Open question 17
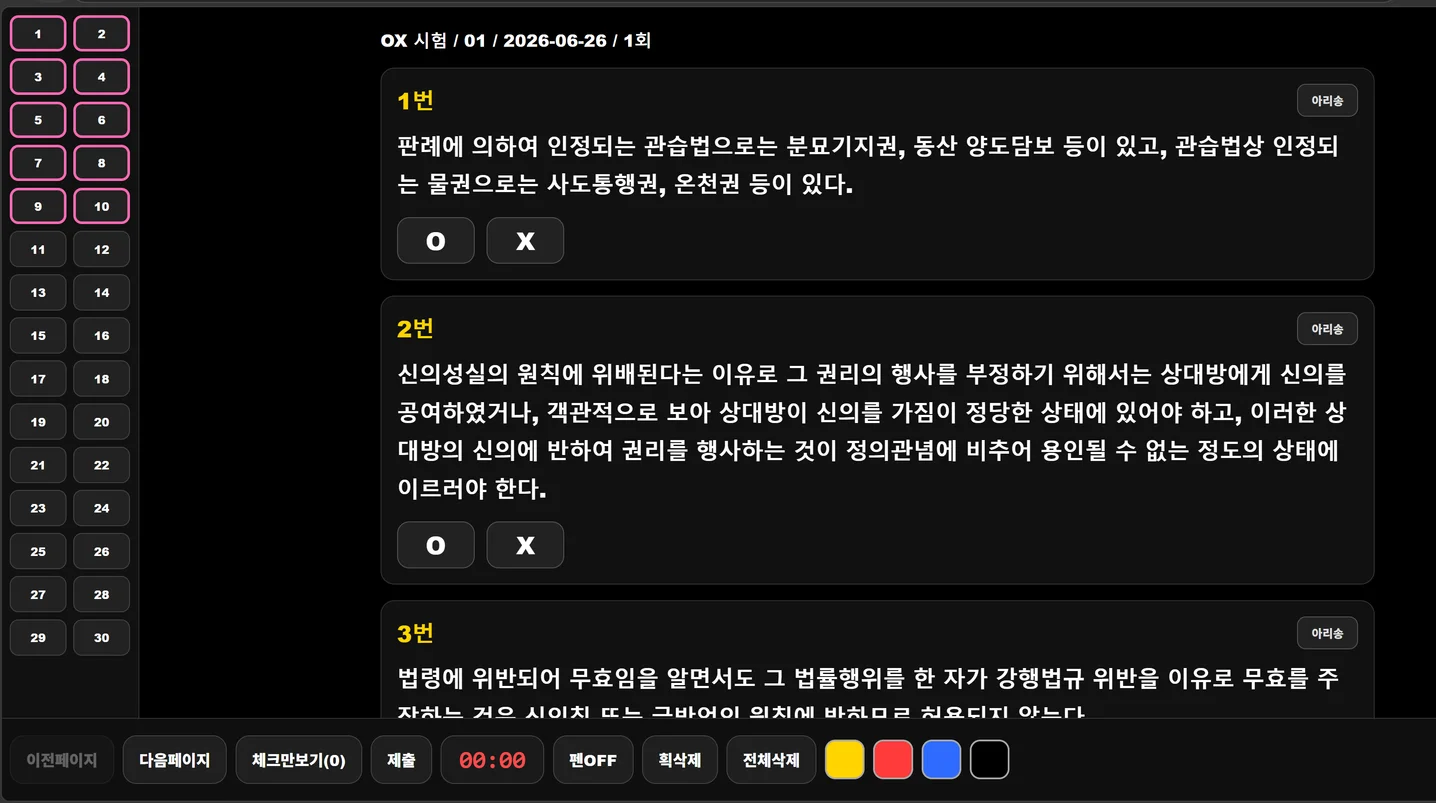 [x=38, y=379]
